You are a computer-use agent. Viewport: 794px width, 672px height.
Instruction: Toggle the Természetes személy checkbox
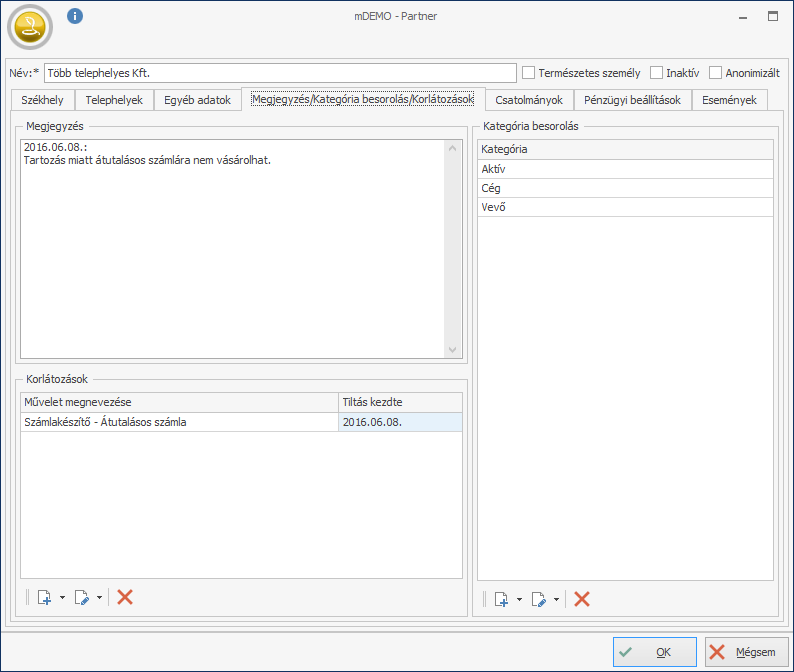point(528,72)
